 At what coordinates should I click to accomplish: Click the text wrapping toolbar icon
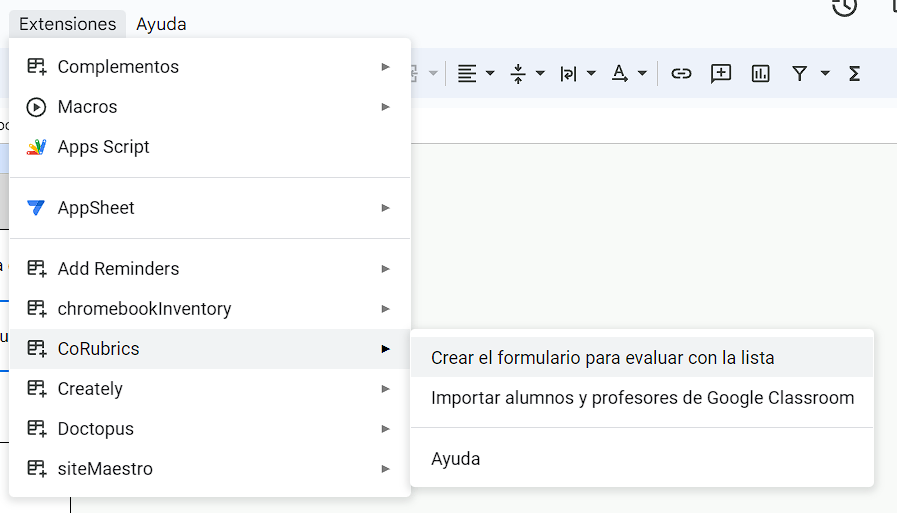568,74
